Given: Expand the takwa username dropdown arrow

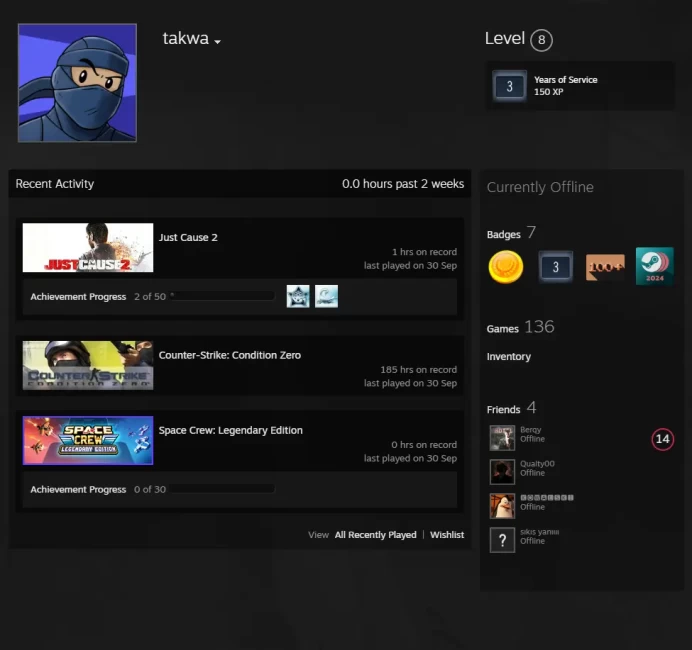Looking at the screenshot, I should click(217, 41).
